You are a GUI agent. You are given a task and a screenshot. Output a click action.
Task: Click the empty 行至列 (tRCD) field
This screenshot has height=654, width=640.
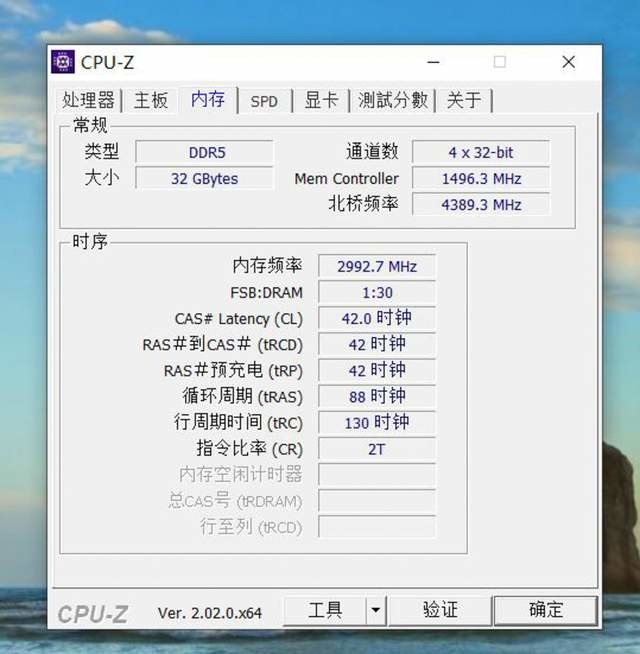(x=377, y=527)
